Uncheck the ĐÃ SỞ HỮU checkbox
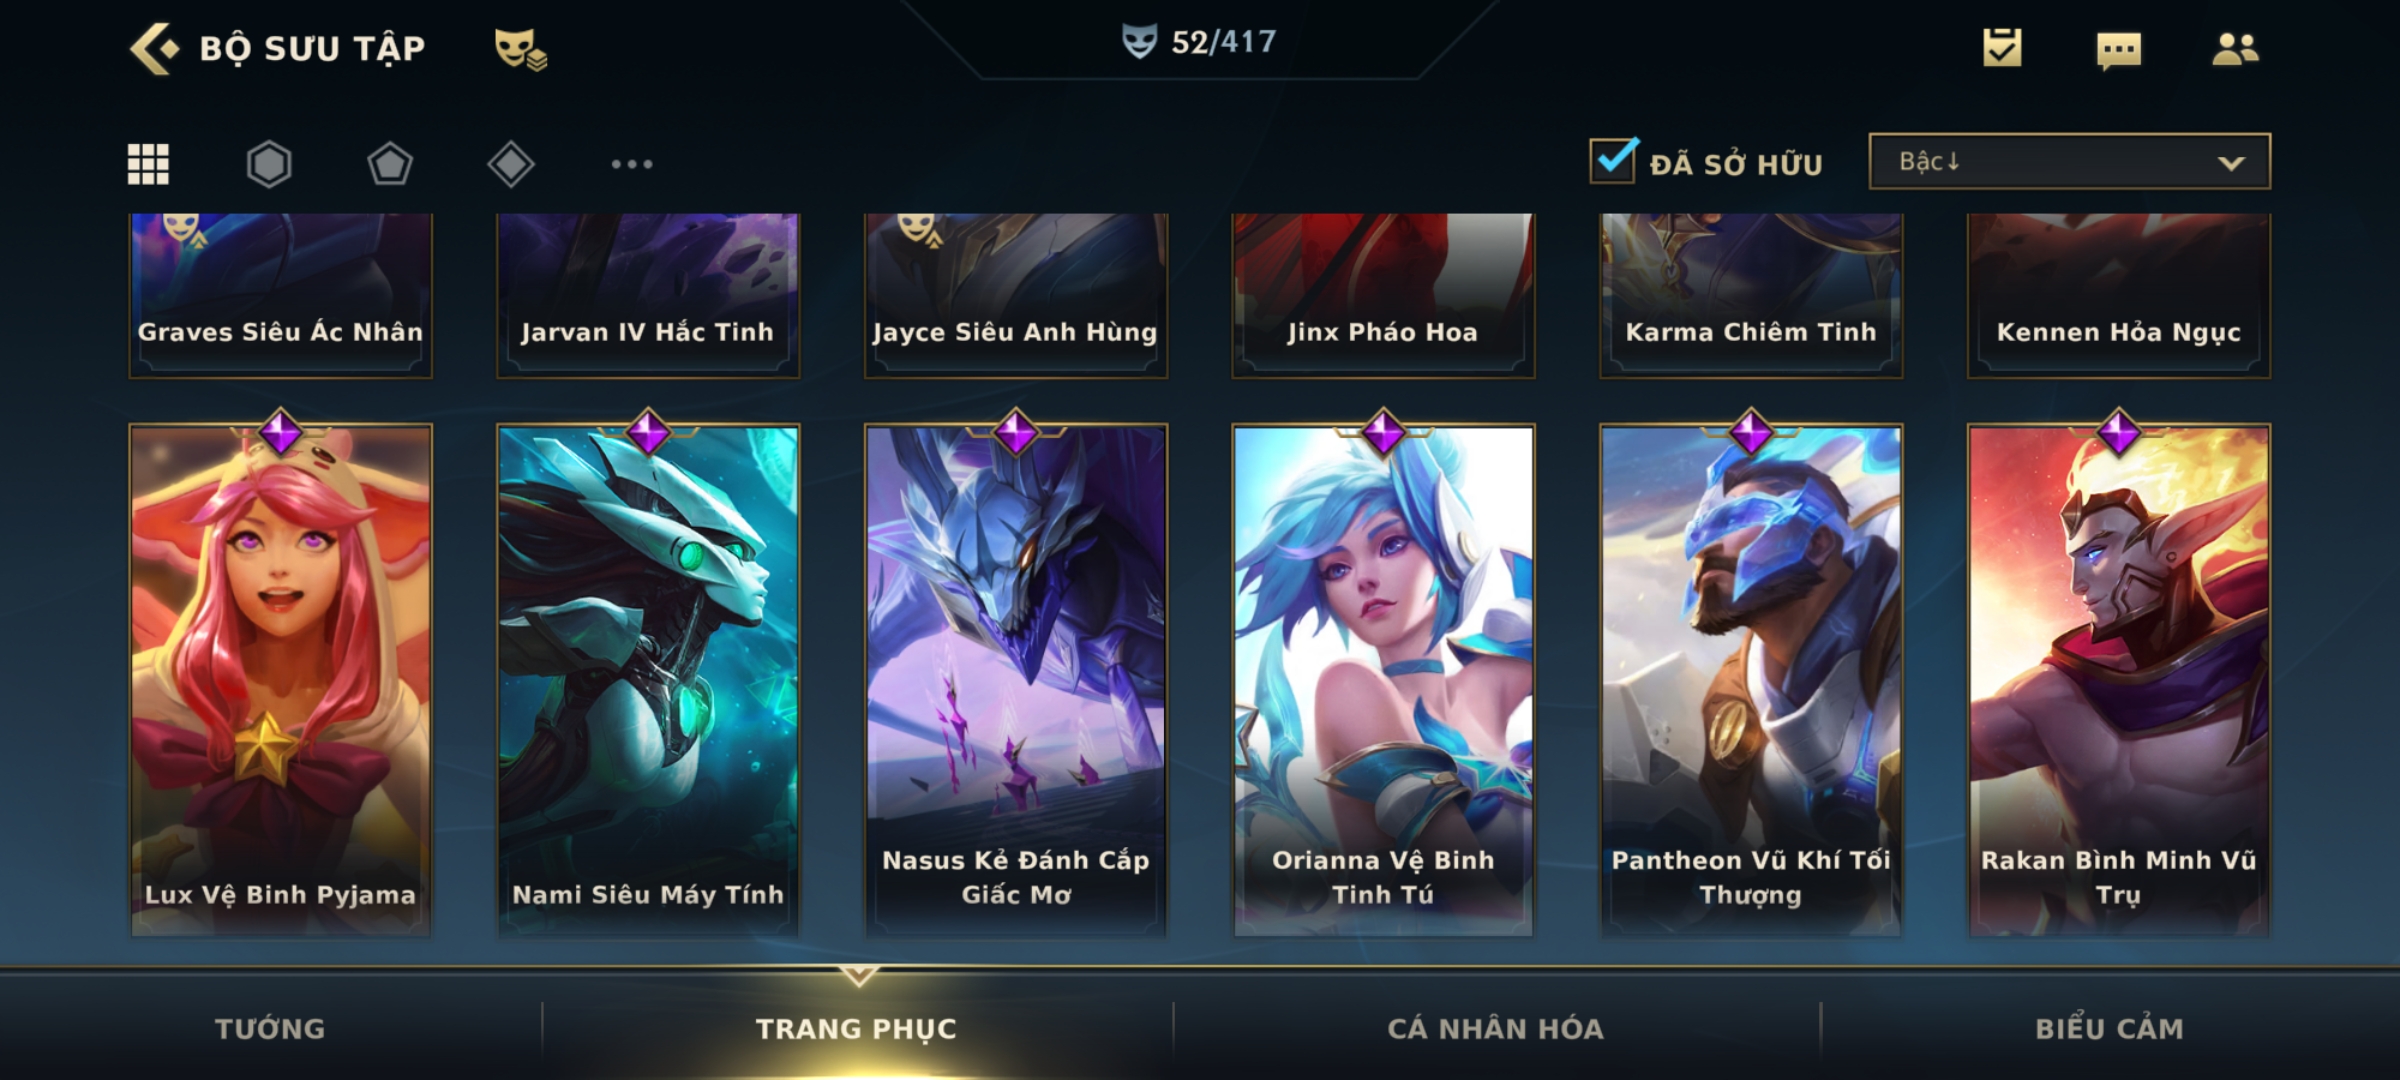 (1614, 160)
